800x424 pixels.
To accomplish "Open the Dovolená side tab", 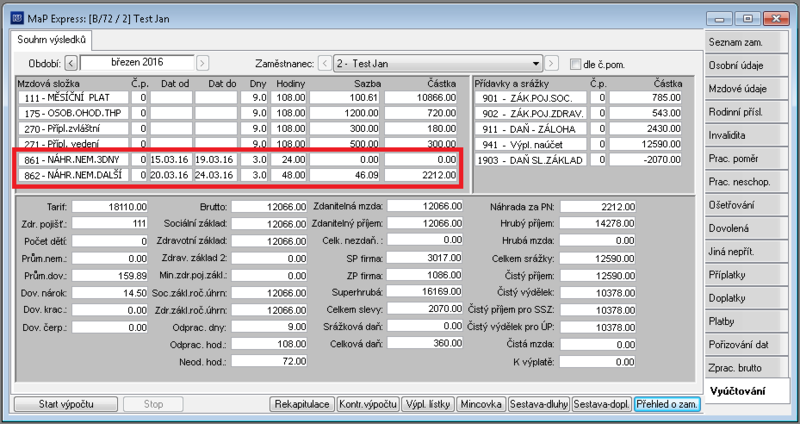I will (x=743, y=229).
